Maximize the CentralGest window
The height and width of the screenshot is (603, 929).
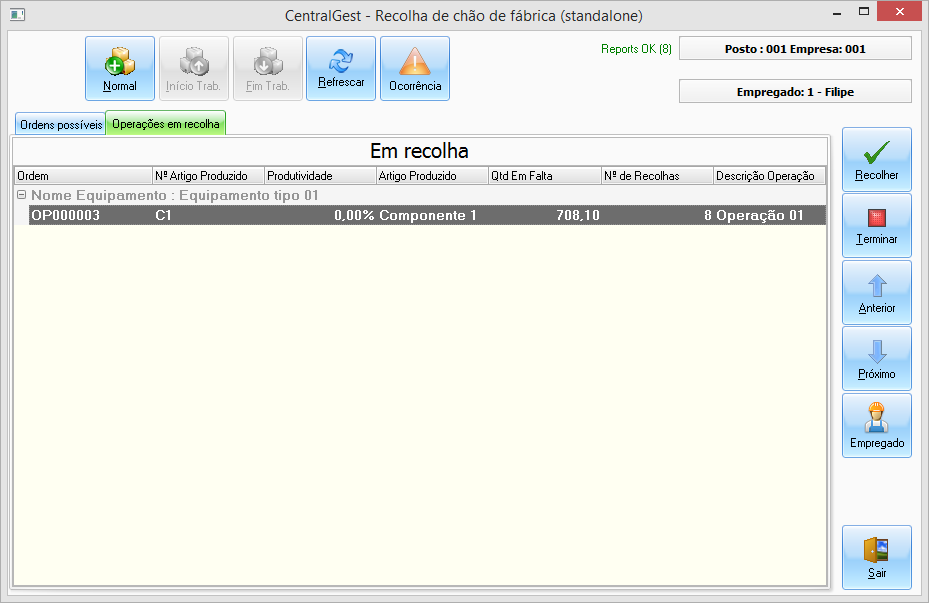point(864,12)
